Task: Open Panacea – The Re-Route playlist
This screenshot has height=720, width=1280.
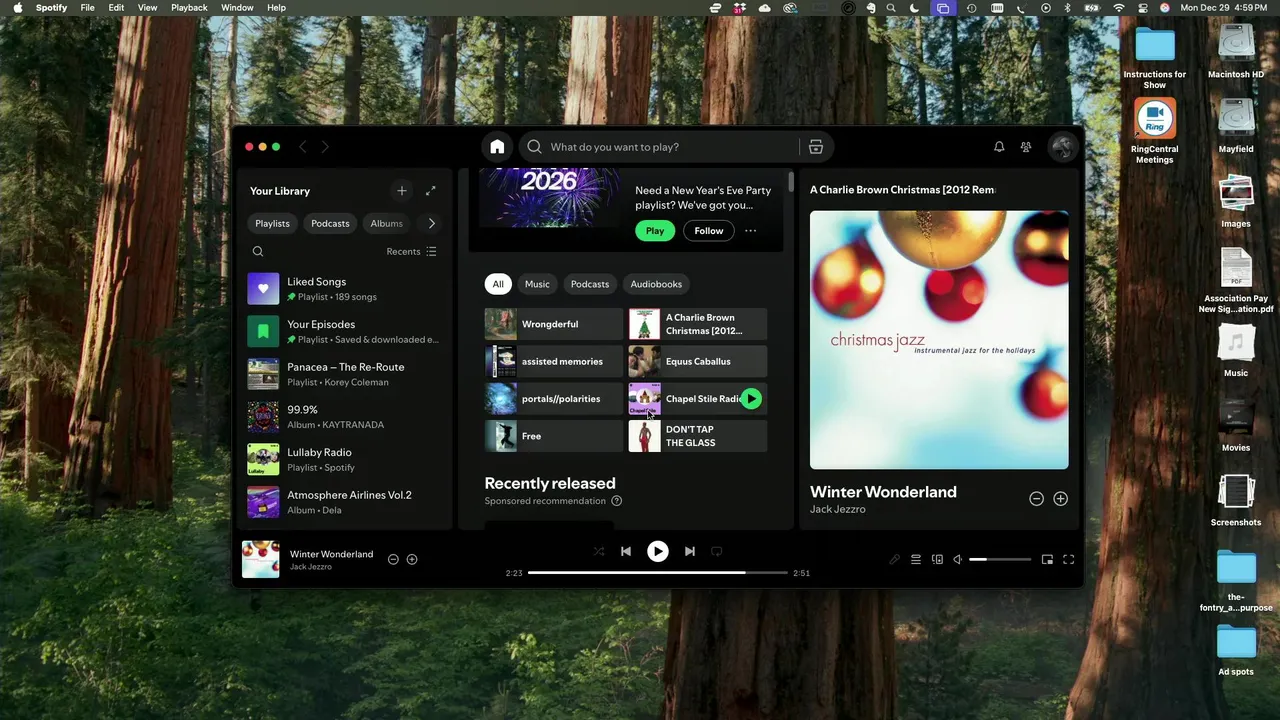Action: coord(344,374)
